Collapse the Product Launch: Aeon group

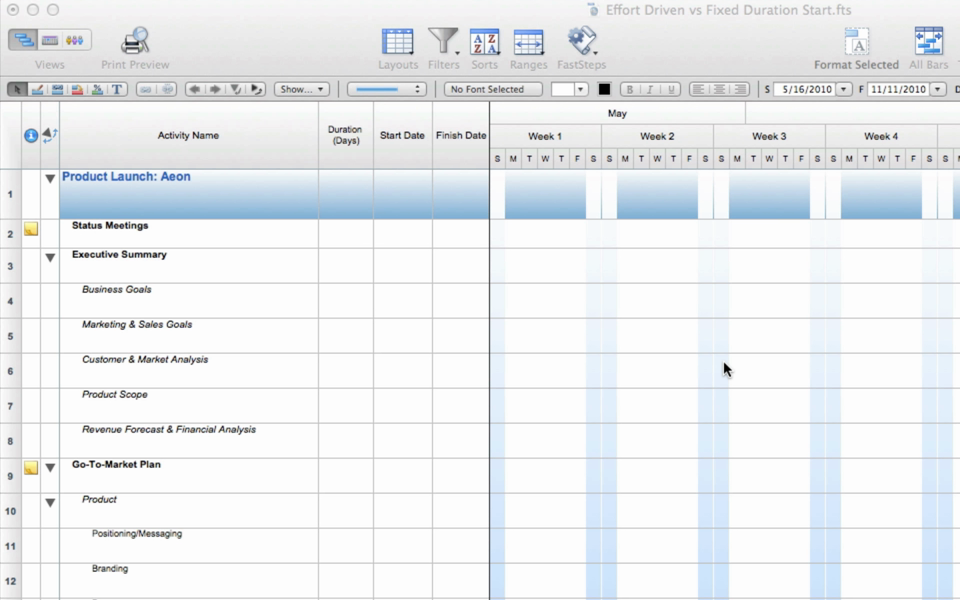pos(50,179)
